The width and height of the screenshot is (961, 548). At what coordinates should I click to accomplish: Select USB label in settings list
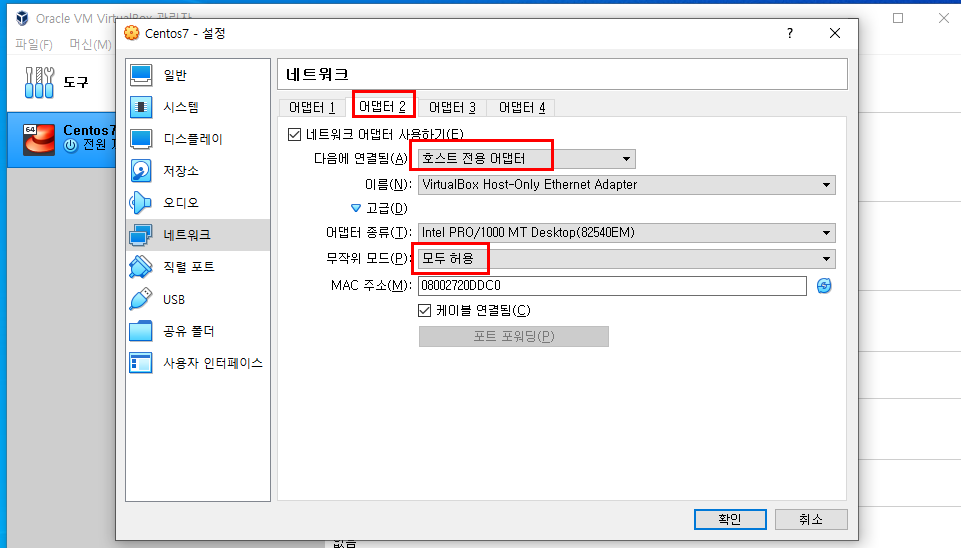pos(174,300)
